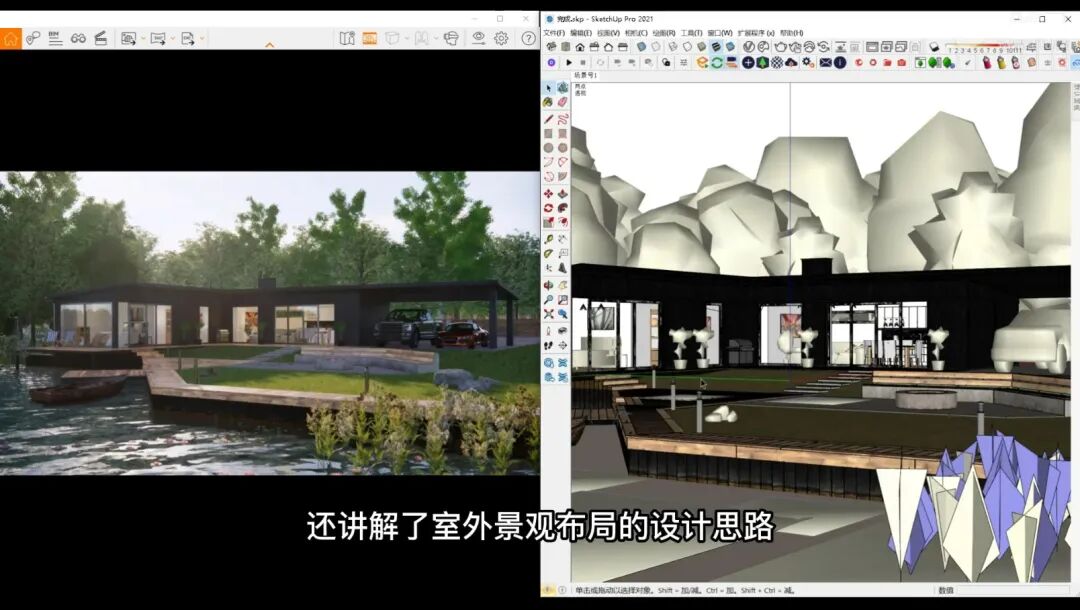The image size is (1080, 610).
Task: Expand the panorama export dropdown arrow
Action: click(172, 39)
